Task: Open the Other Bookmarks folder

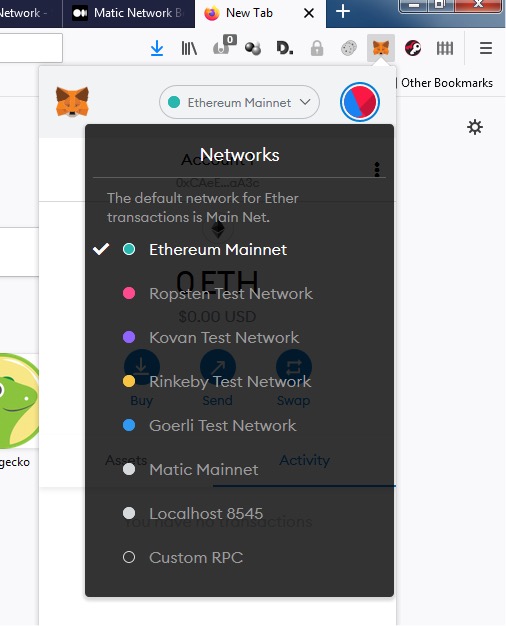Action: pos(446,83)
